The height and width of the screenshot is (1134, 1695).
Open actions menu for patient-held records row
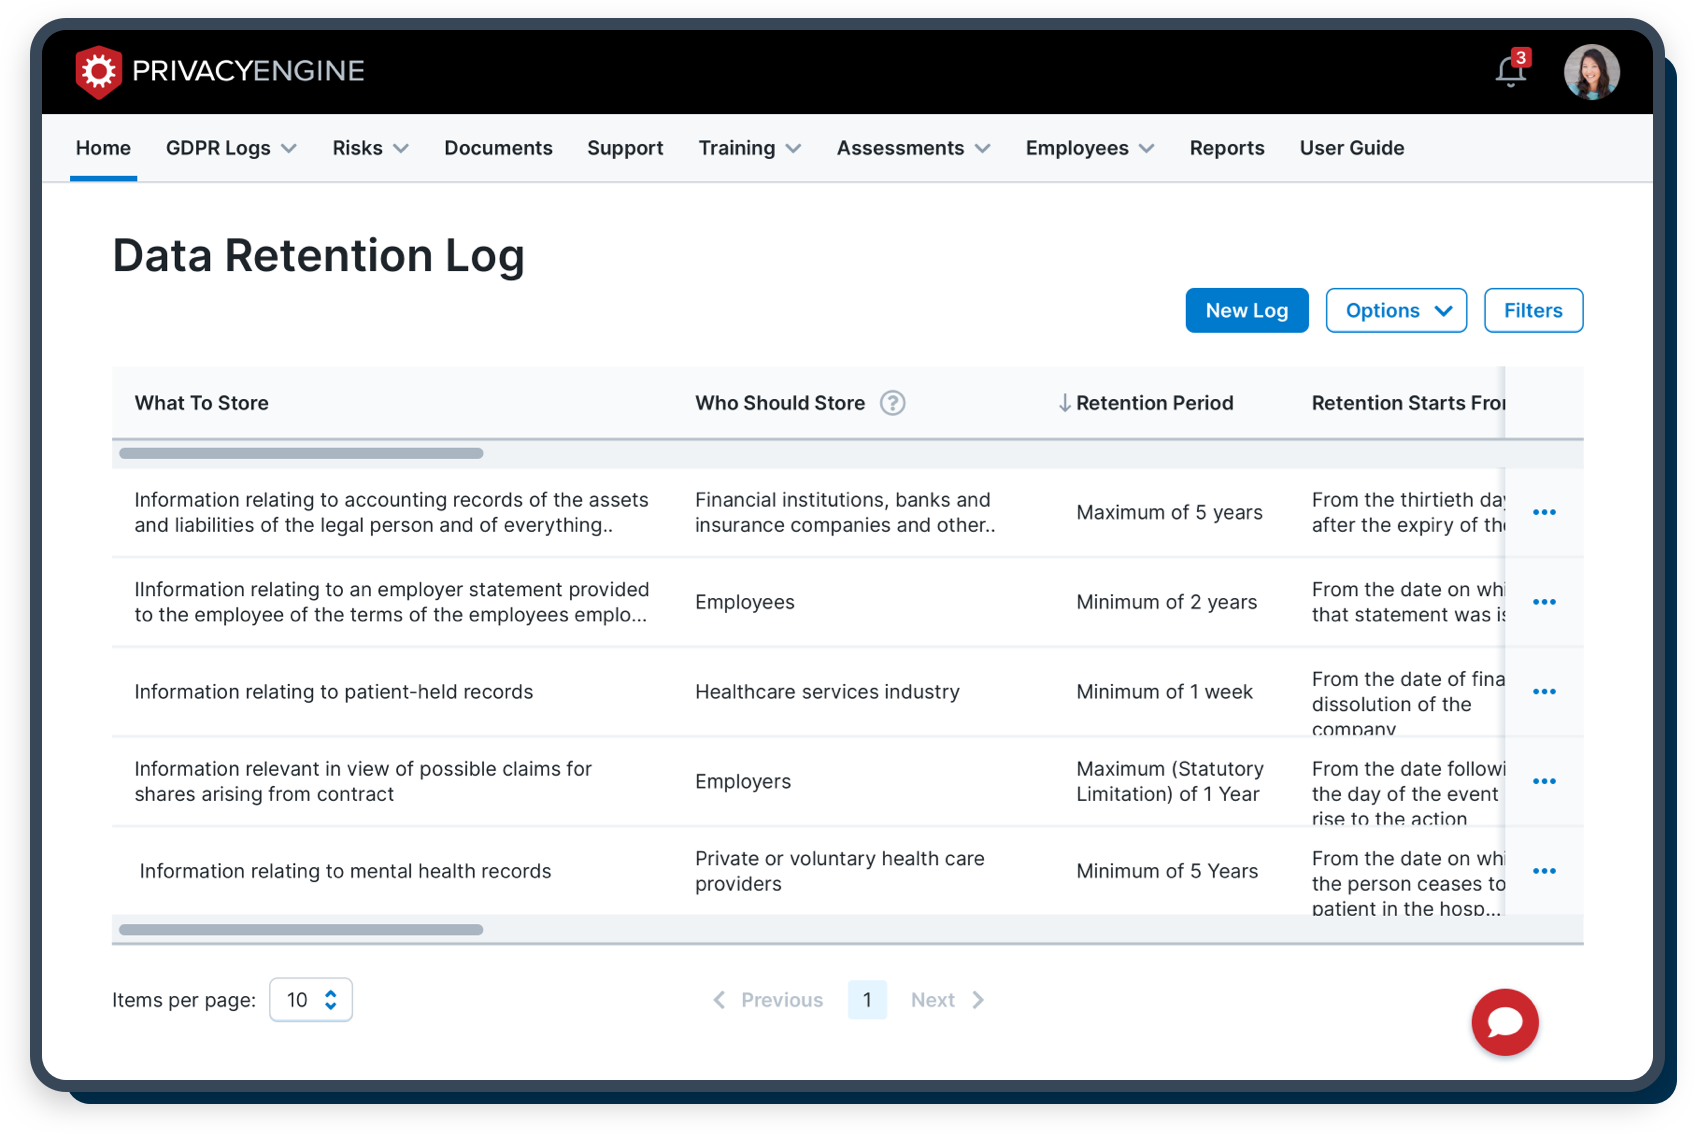point(1545,691)
